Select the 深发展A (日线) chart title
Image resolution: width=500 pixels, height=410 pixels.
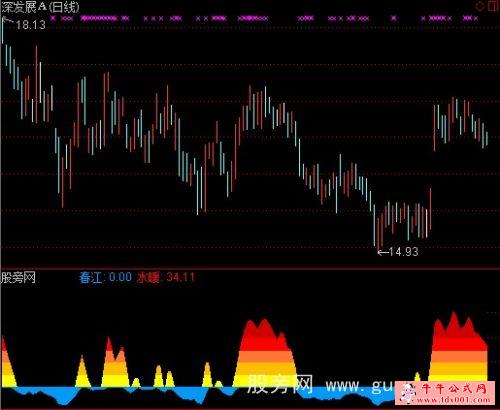click(x=40, y=7)
